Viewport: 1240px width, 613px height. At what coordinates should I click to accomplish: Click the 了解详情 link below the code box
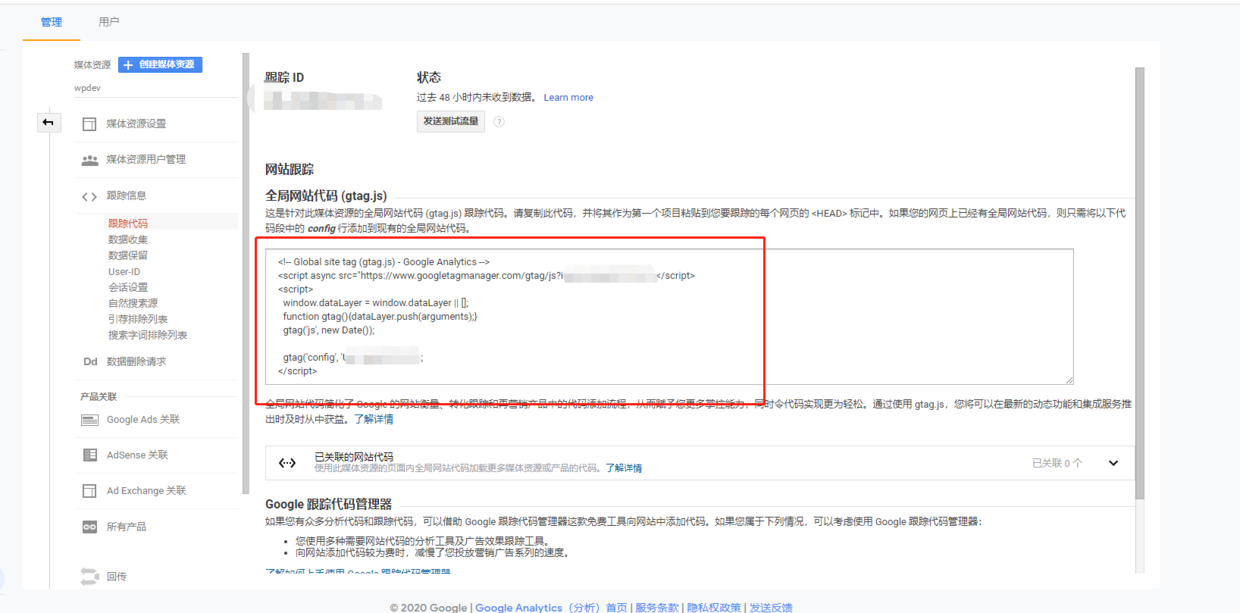pyautogui.click(x=373, y=419)
